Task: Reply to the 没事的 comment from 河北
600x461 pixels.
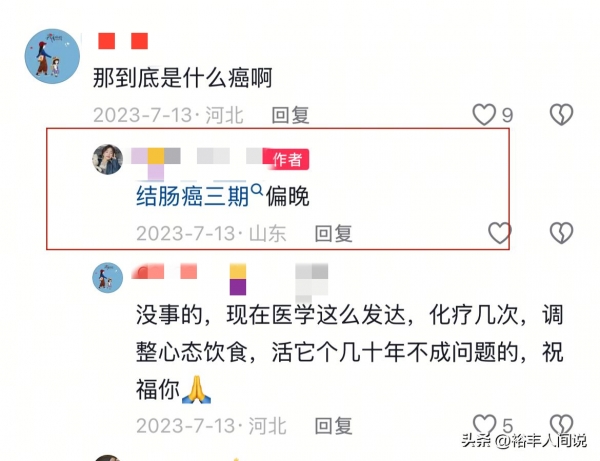Action: pos(333,426)
